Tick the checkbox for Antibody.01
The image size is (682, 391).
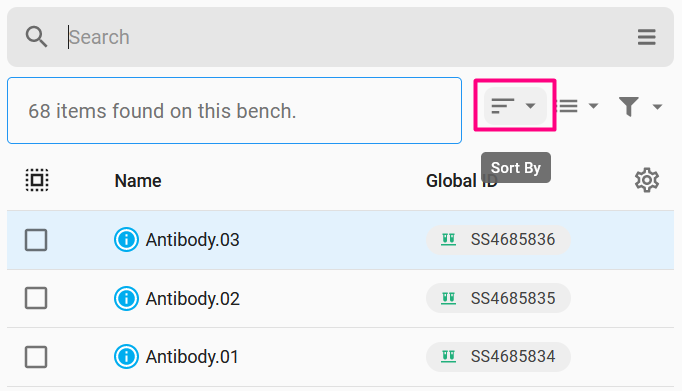[36, 357]
